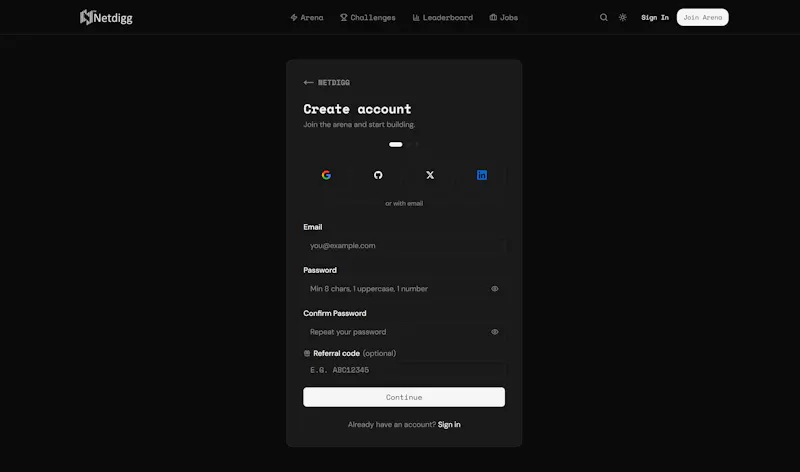Click the Create account heading
800x472 pixels.
(357, 109)
